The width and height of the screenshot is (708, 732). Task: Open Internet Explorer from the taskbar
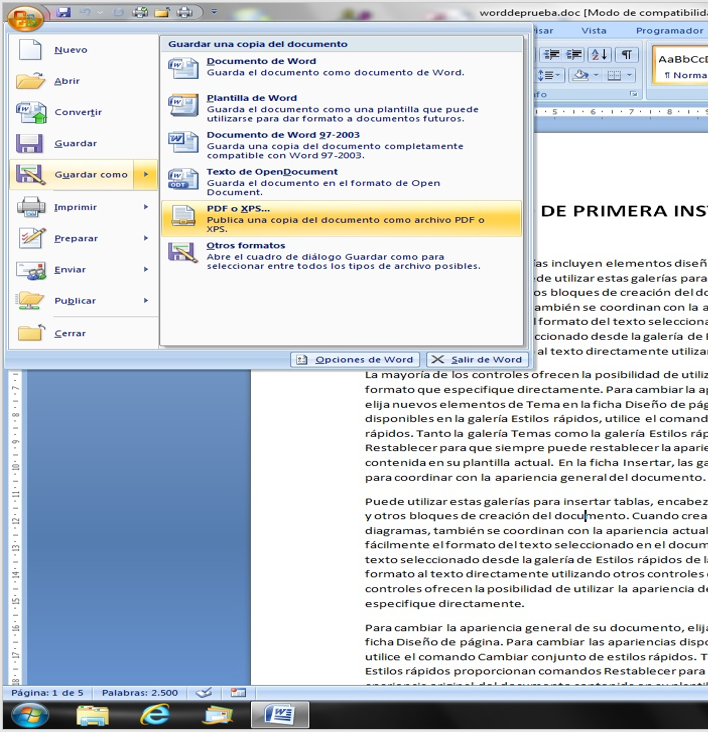click(x=155, y=715)
